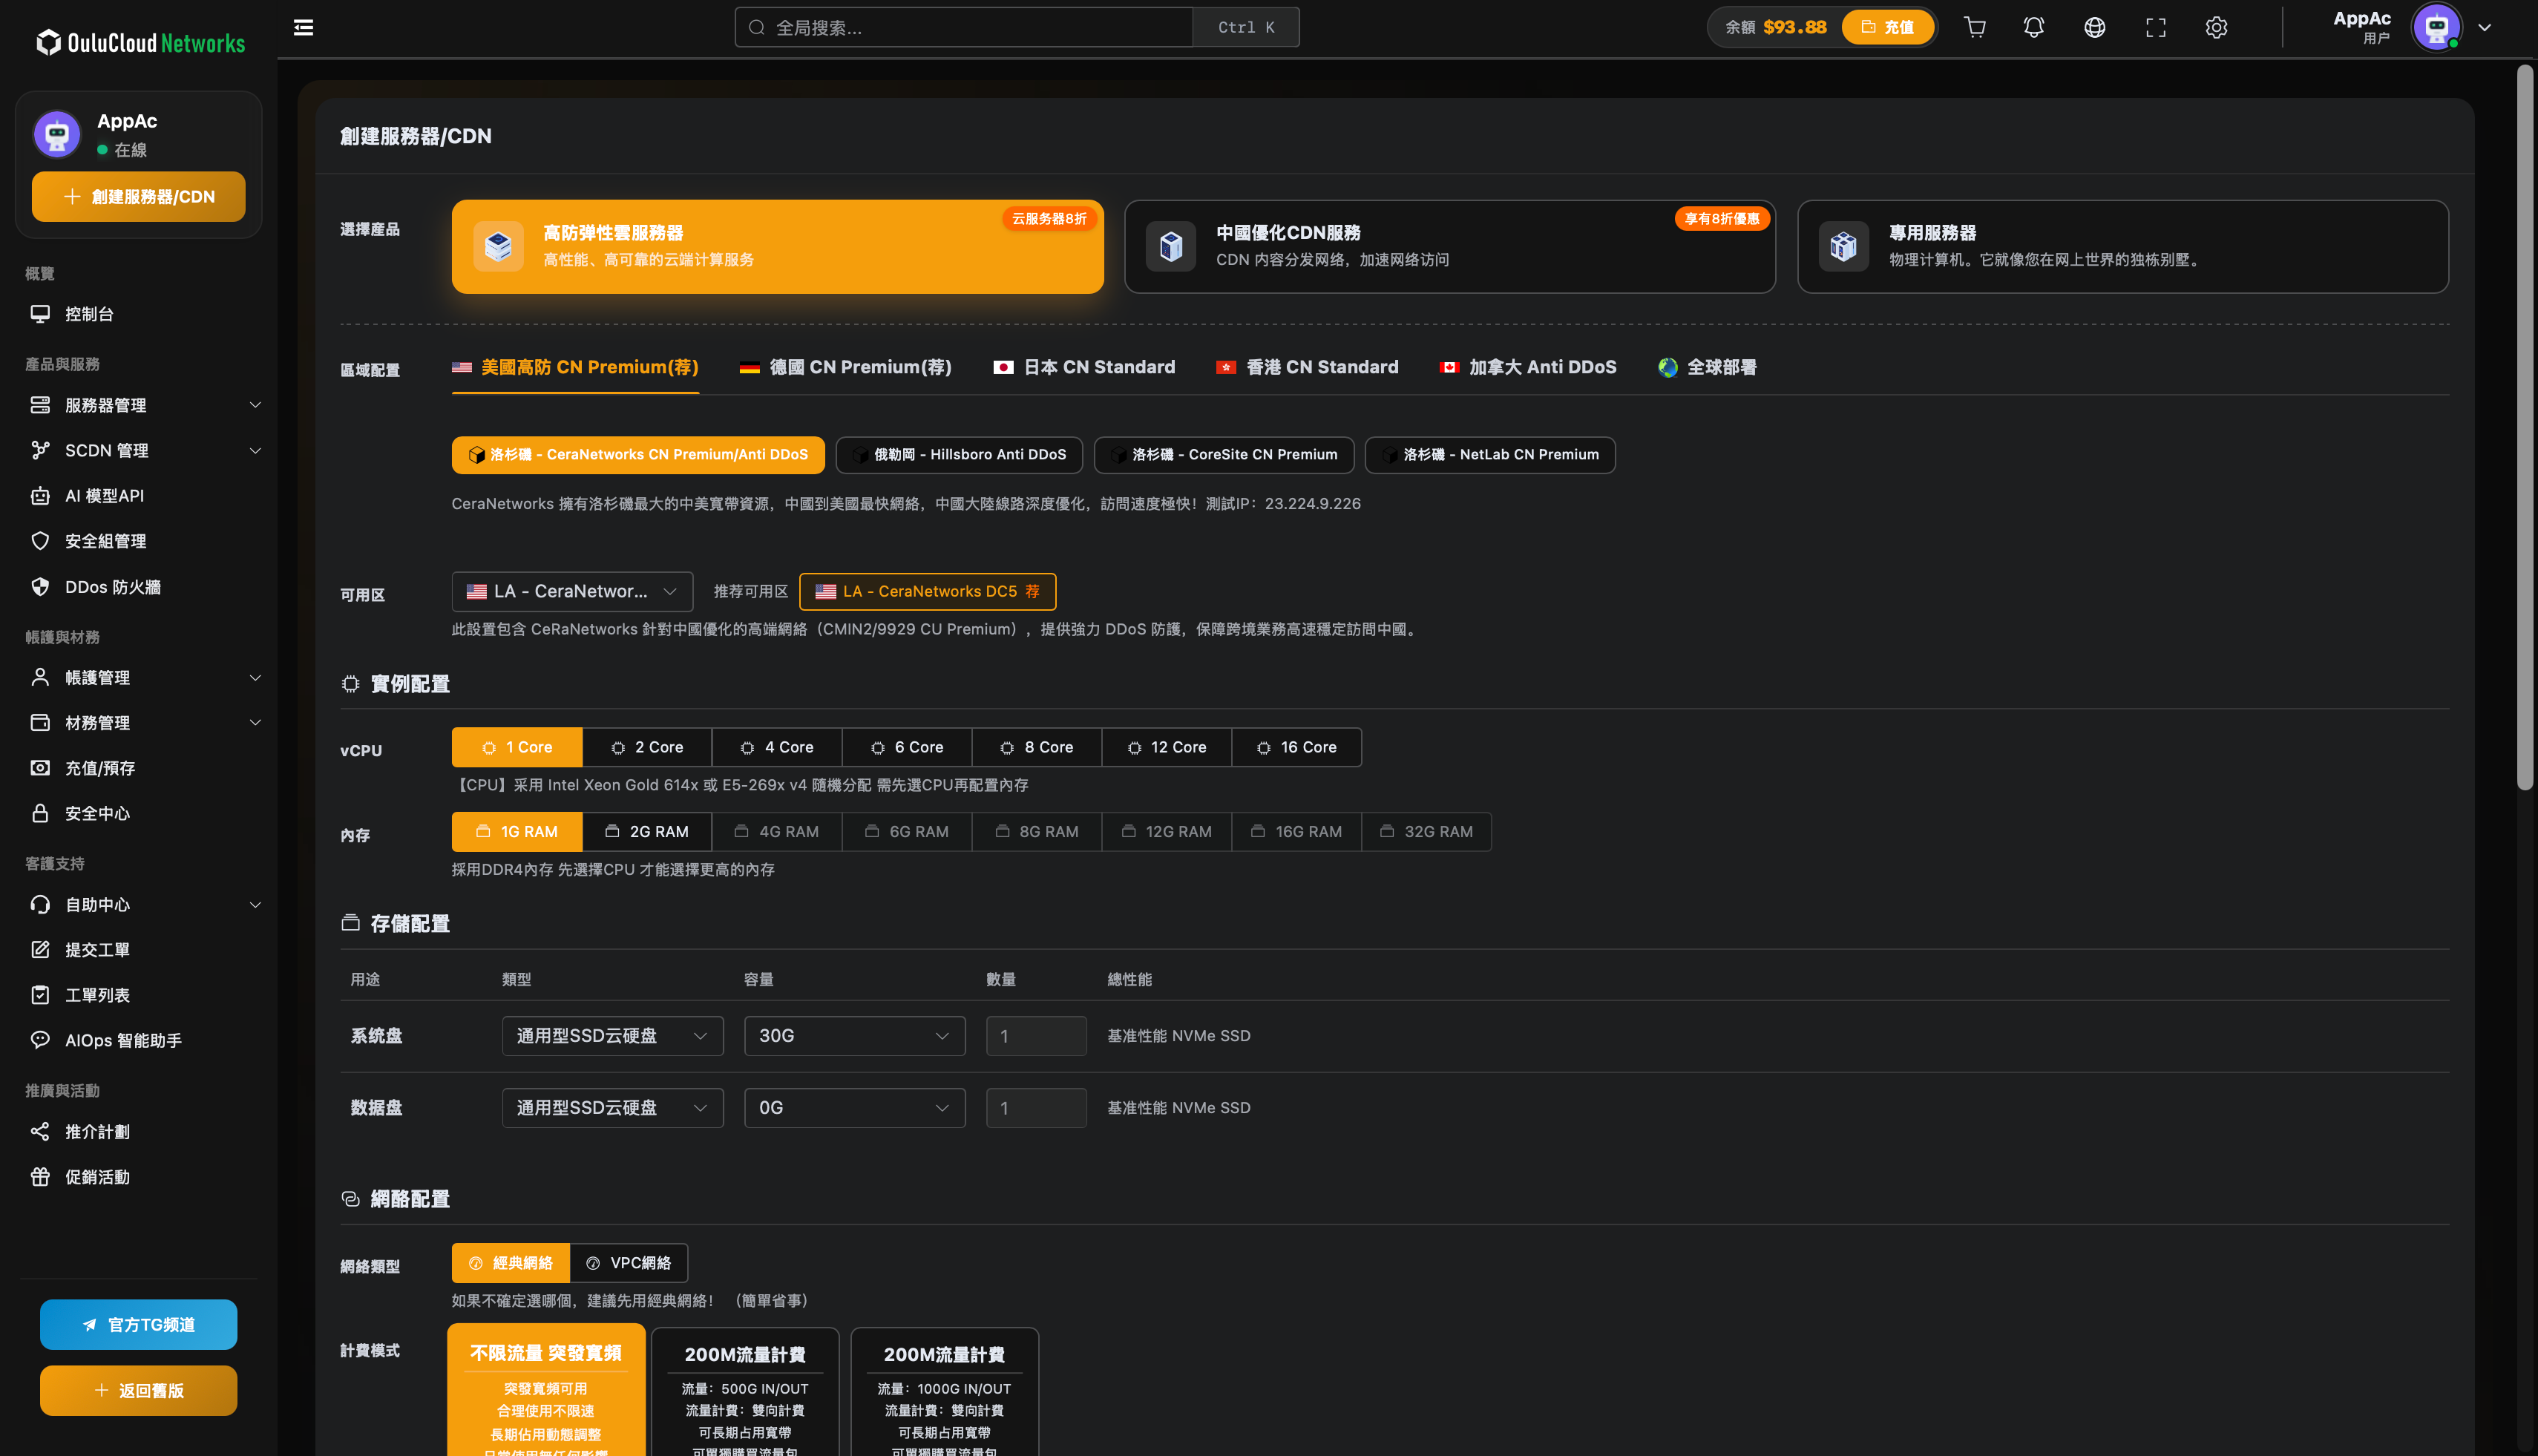Screen dimensions: 2538x1456
Task: Open 促銷活動 sidebar item
Action: (x=138, y=1177)
